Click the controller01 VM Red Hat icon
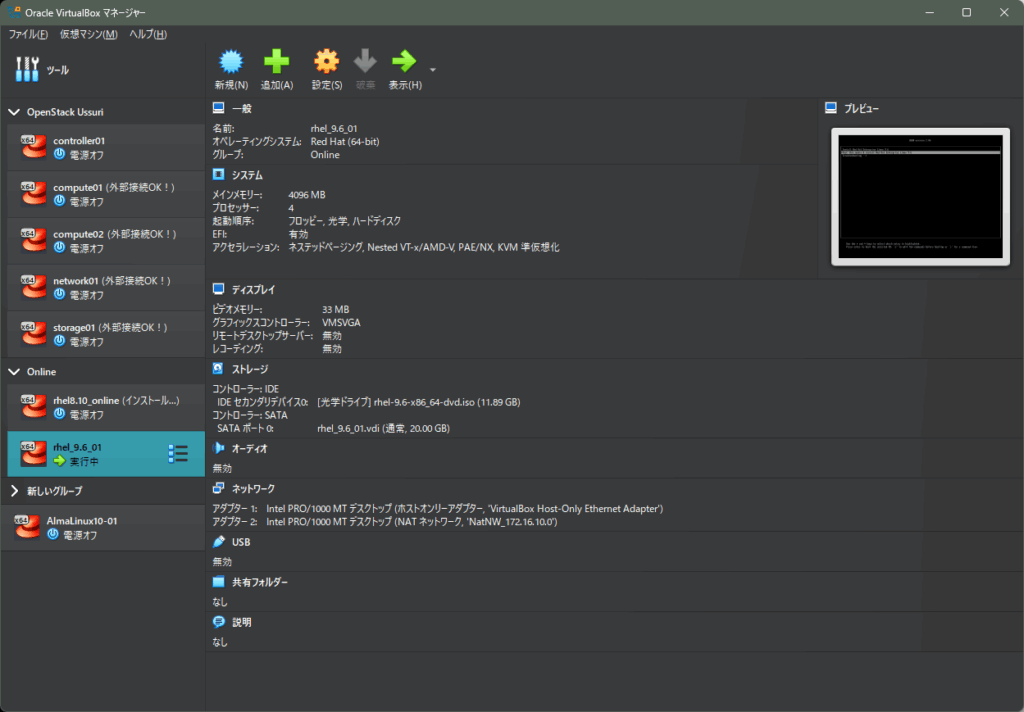1024x712 pixels. pos(33,147)
